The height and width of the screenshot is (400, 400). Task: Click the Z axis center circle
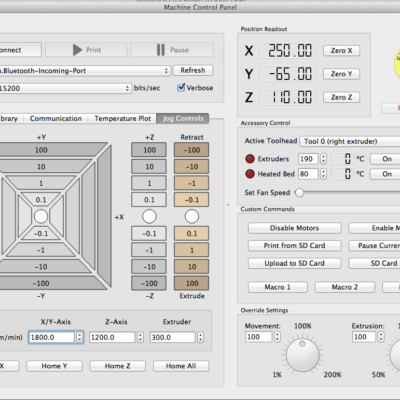coord(149,216)
